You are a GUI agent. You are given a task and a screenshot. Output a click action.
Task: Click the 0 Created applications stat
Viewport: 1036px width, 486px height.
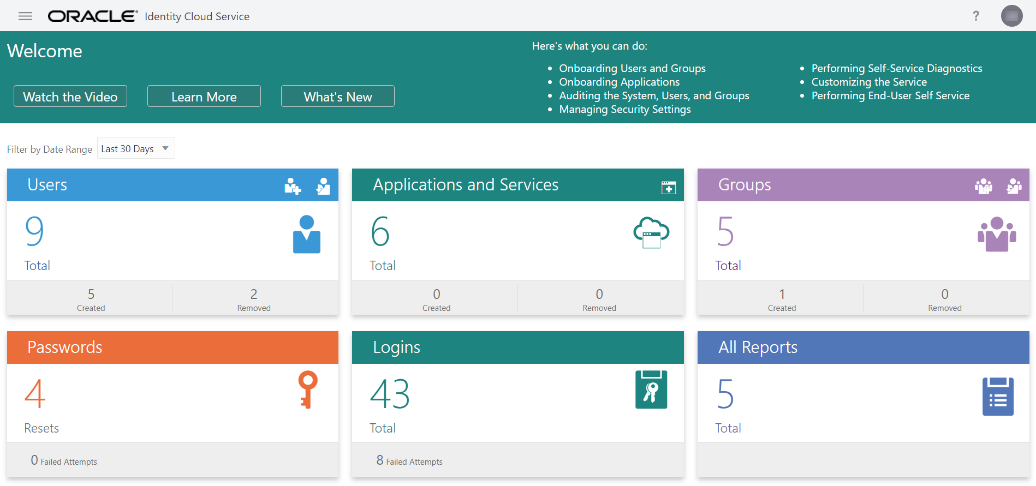436,298
